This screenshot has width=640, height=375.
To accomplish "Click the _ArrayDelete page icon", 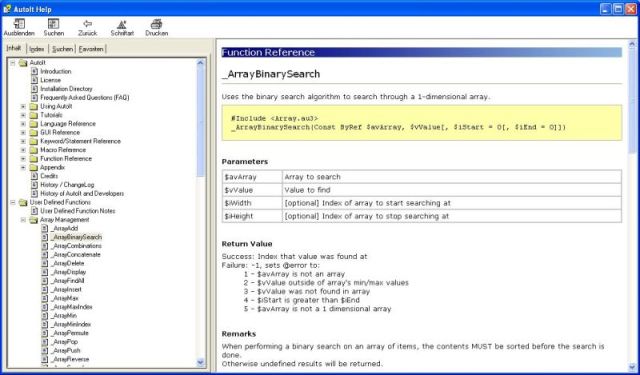I will click(x=45, y=264).
